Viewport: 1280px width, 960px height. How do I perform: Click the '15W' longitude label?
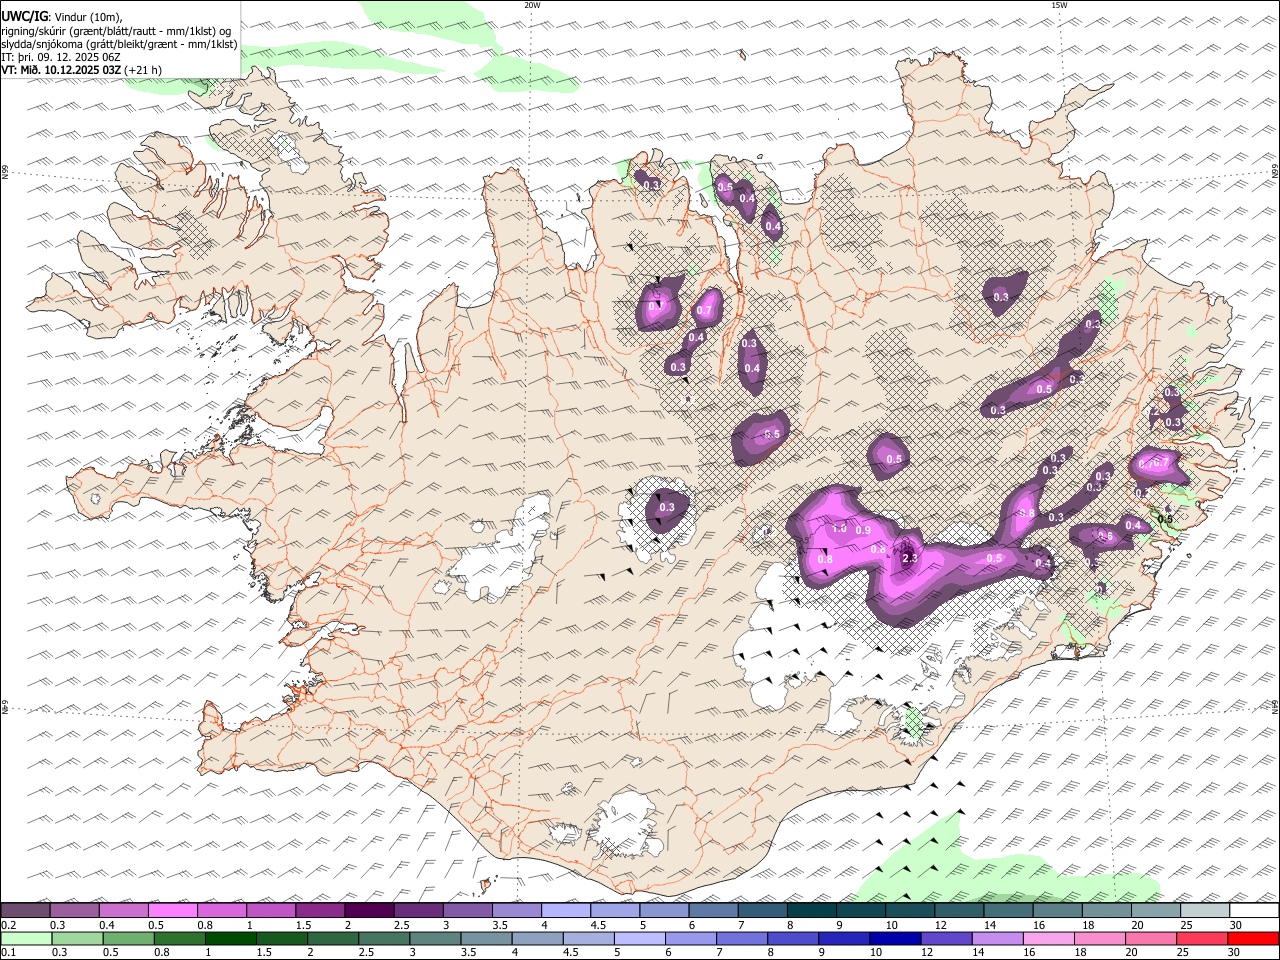click(x=1059, y=5)
